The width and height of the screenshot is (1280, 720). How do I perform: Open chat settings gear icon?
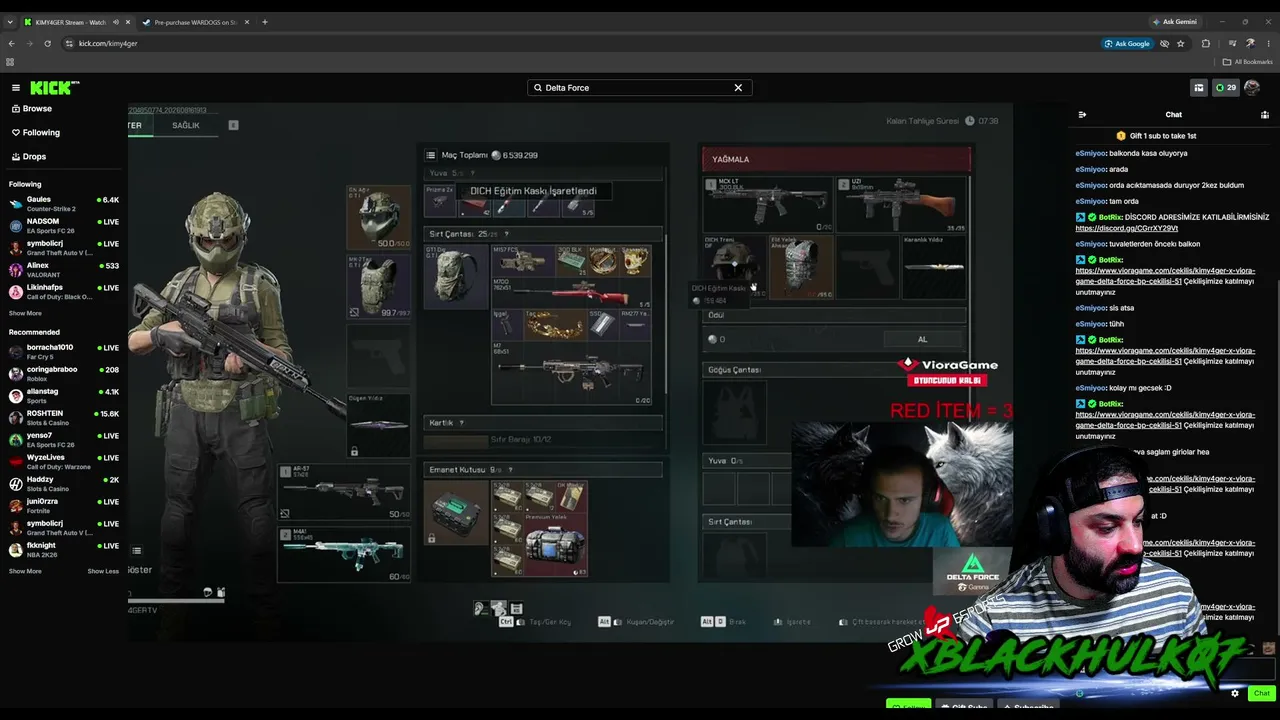click(1235, 693)
